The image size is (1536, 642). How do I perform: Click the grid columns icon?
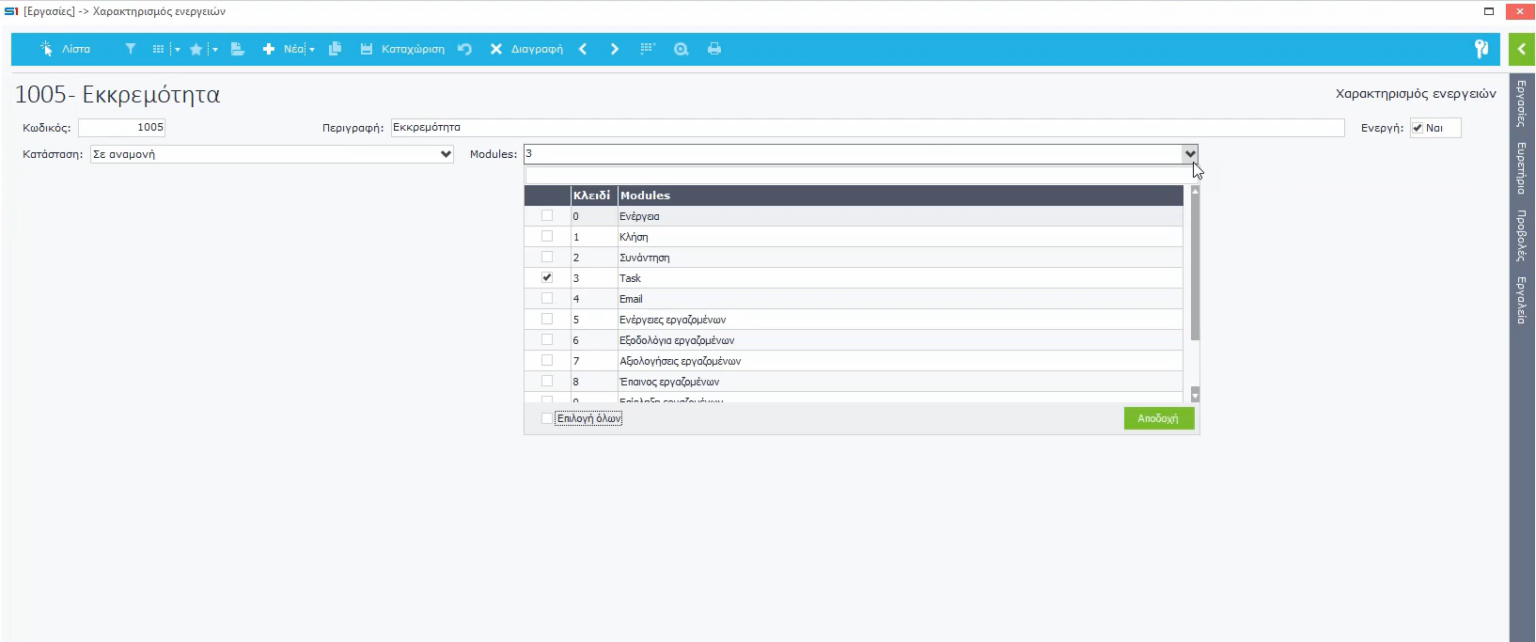click(x=158, y=49)
